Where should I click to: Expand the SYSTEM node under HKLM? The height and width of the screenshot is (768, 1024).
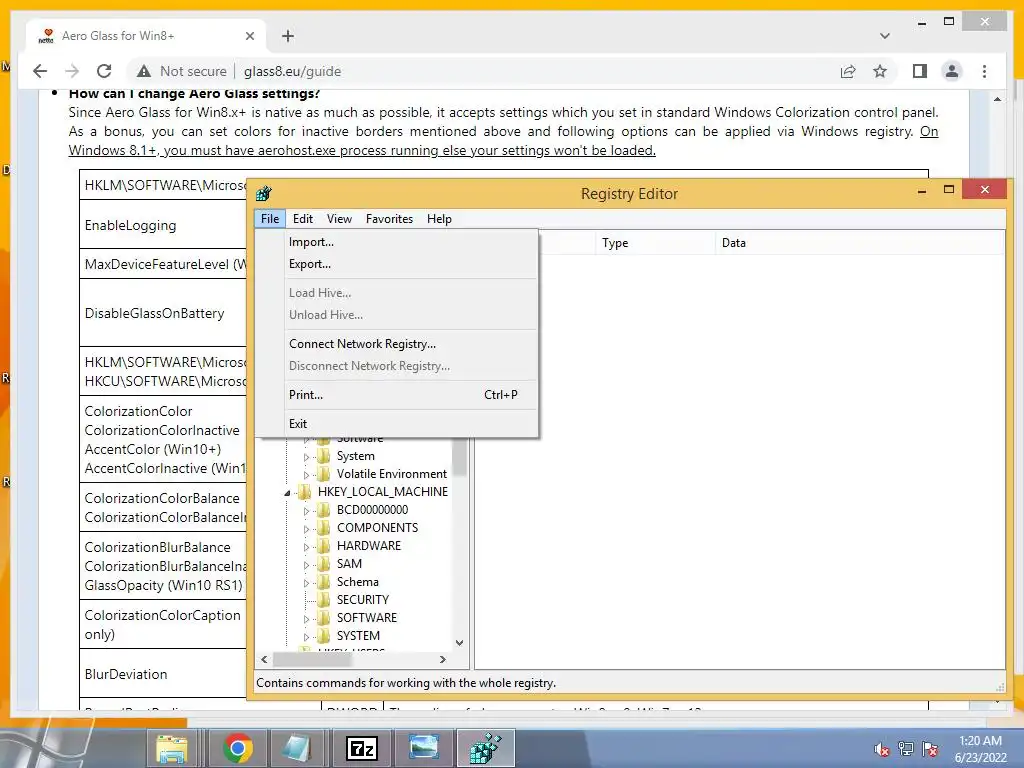coord(306,637)
